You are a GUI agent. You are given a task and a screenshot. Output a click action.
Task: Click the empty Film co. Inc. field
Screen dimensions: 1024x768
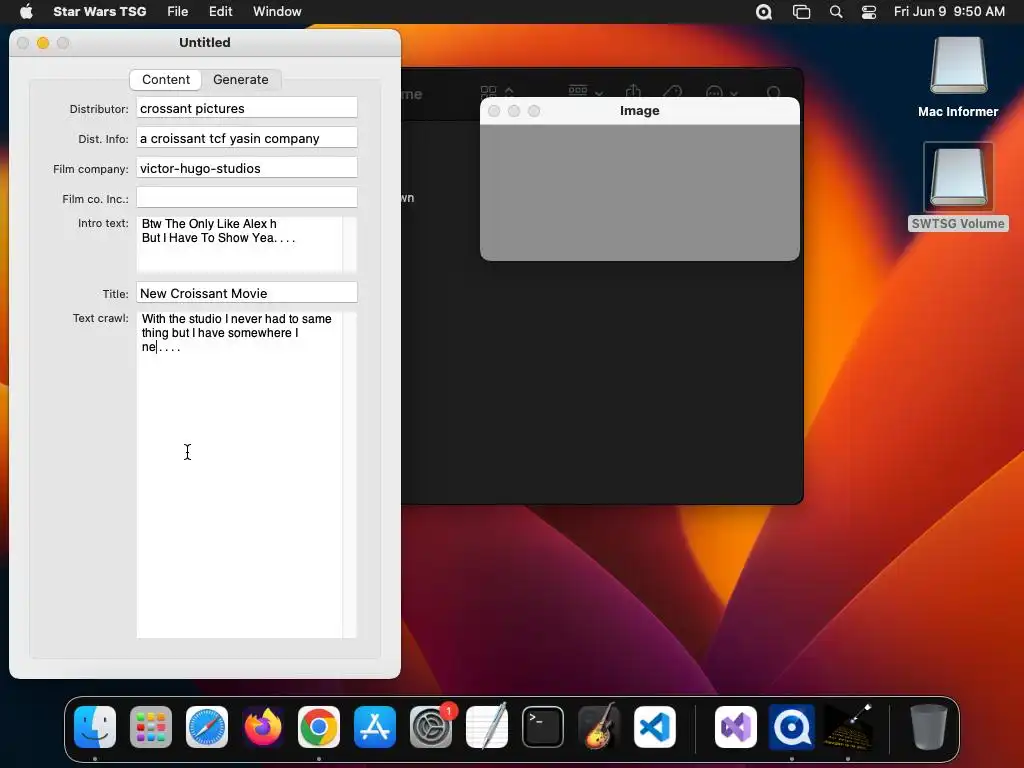click(x=247, y=198)
